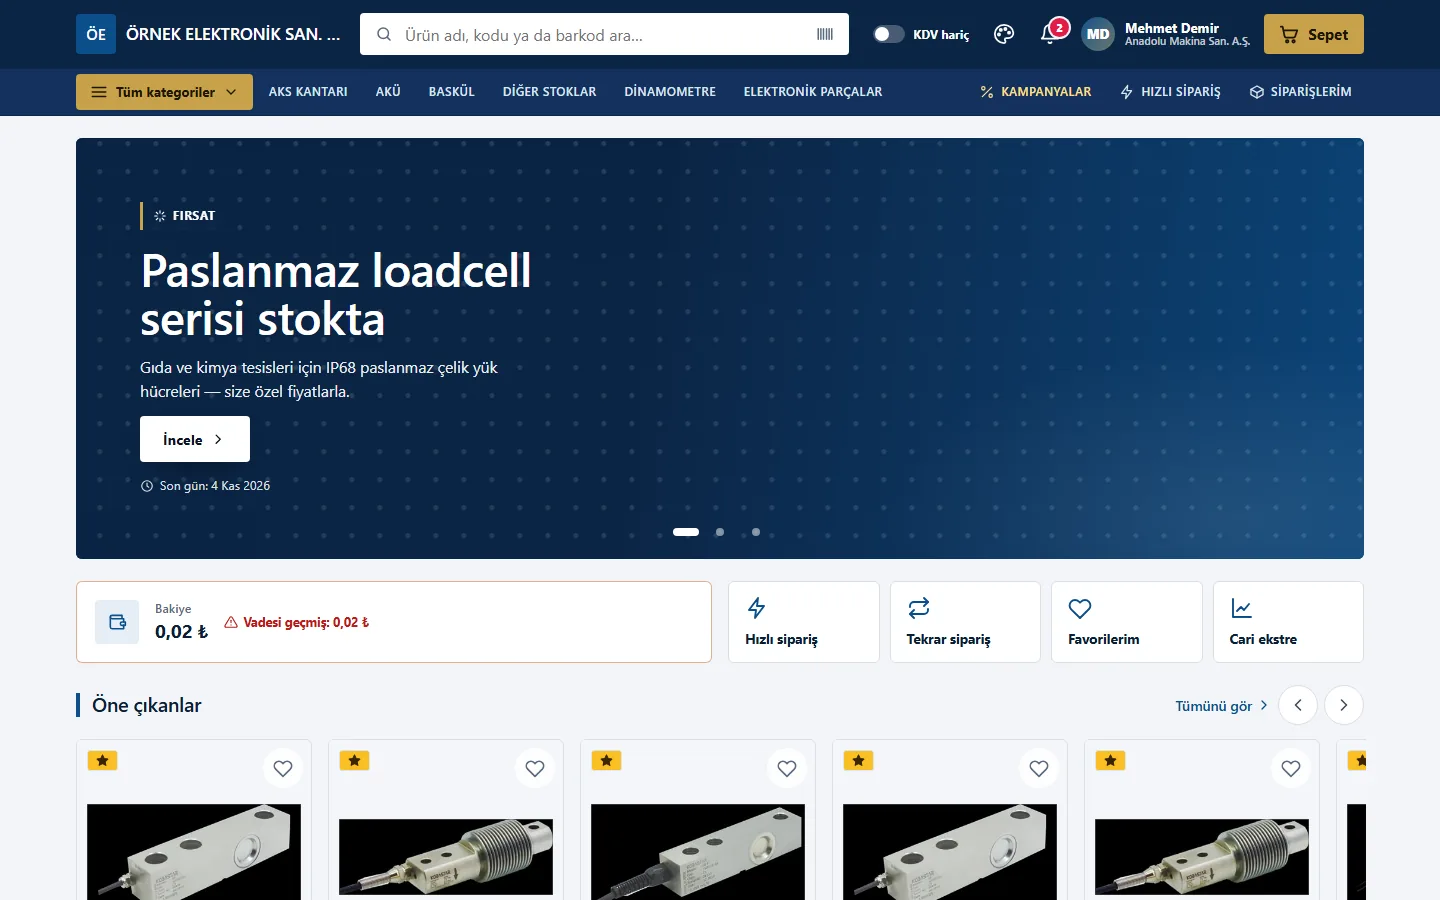Click the overdue warning triangle icon
The height and width of the screenshot is (900, 1440).
(231, 622)
